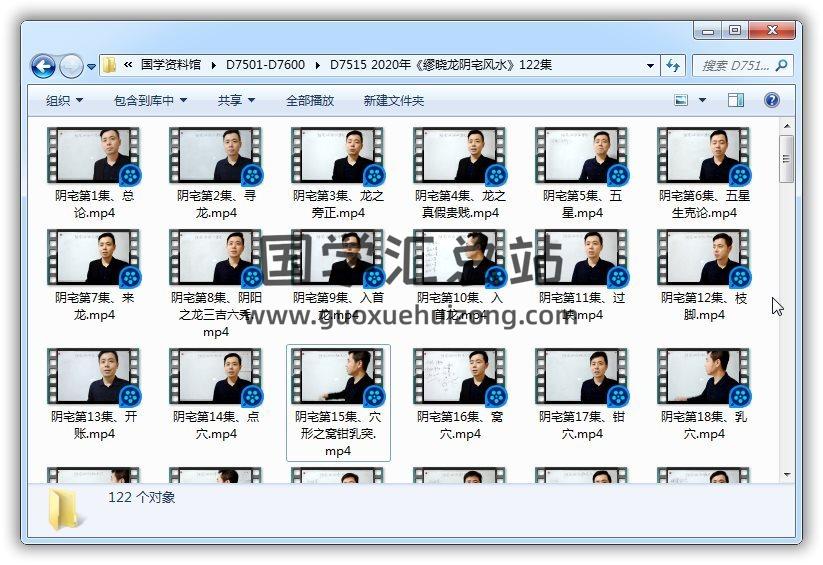823x565 pixels.
Task: Select video 阴宅第13集、开账.mp4
Action: point(94,394)
